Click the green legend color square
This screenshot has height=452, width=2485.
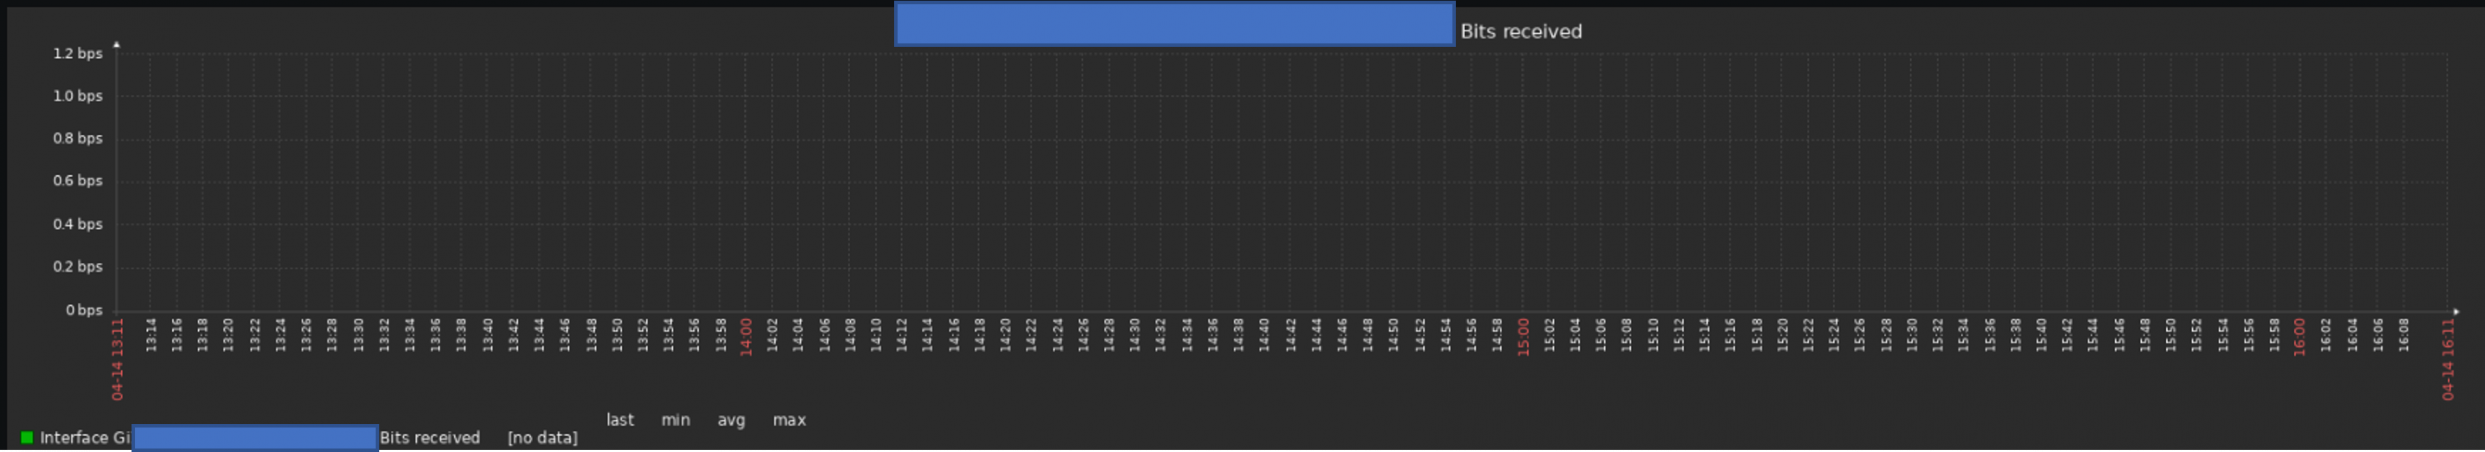(x=27, y=437)
